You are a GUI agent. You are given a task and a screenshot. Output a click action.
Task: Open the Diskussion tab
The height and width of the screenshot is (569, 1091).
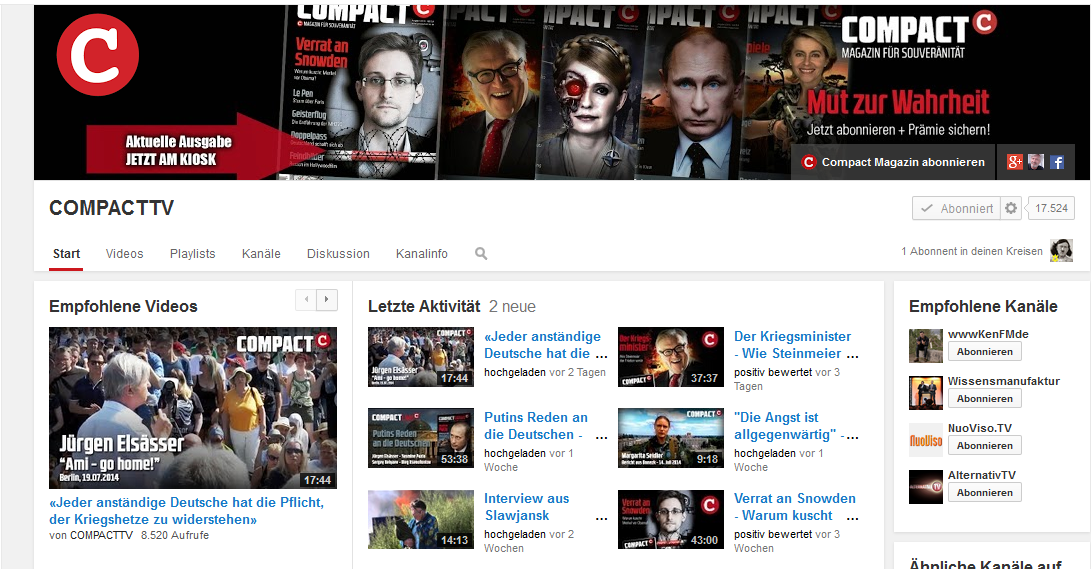[x=338, y=254]
